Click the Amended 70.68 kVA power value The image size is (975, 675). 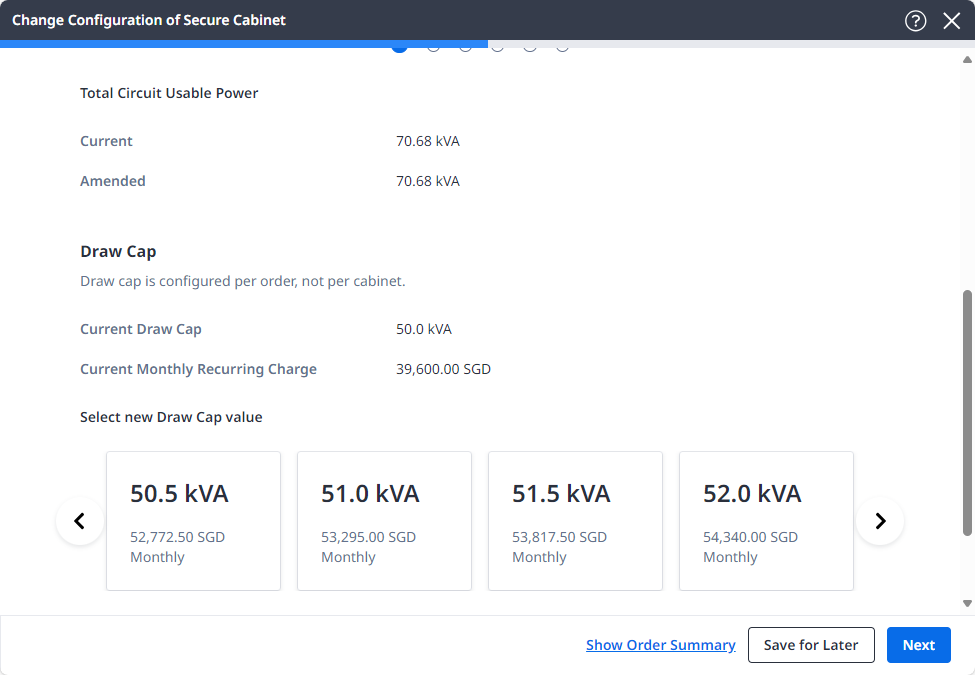click(x=428, y=181)
